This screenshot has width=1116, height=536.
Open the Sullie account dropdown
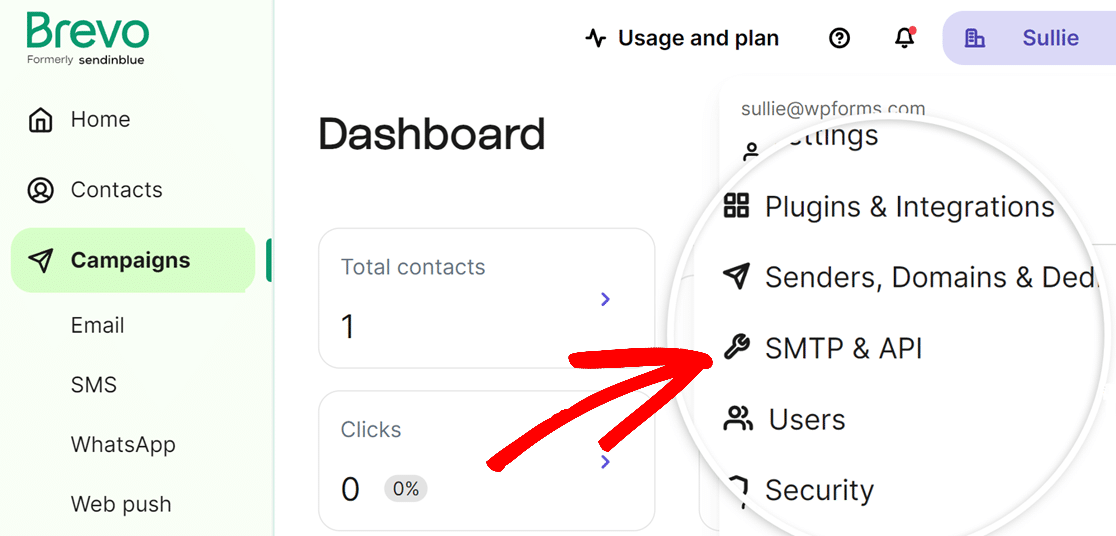pyautogui.click(x=1029, y=38)
